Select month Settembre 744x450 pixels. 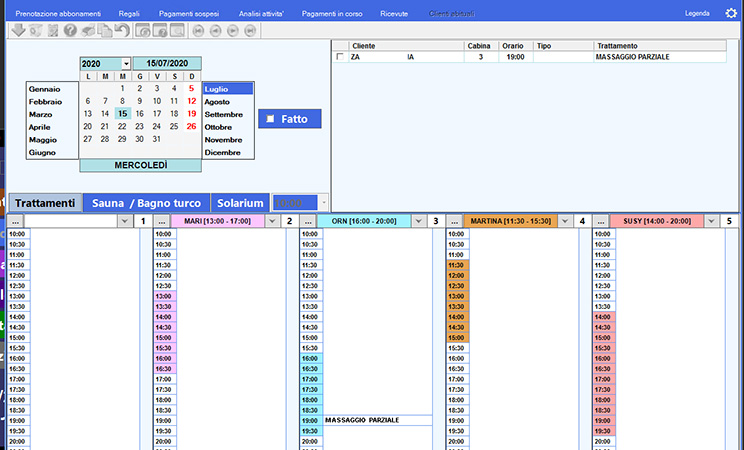click(223, 114)
